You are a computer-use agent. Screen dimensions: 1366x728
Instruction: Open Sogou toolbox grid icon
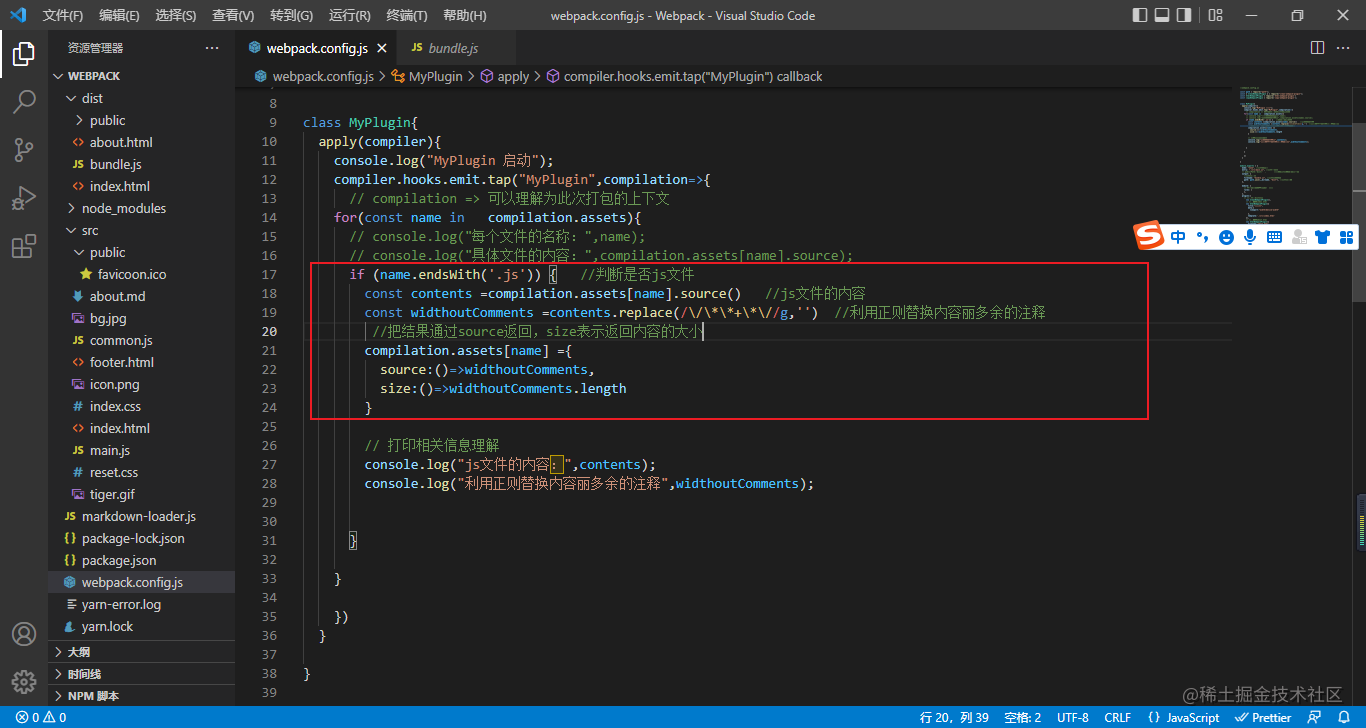click(1346, 237)
